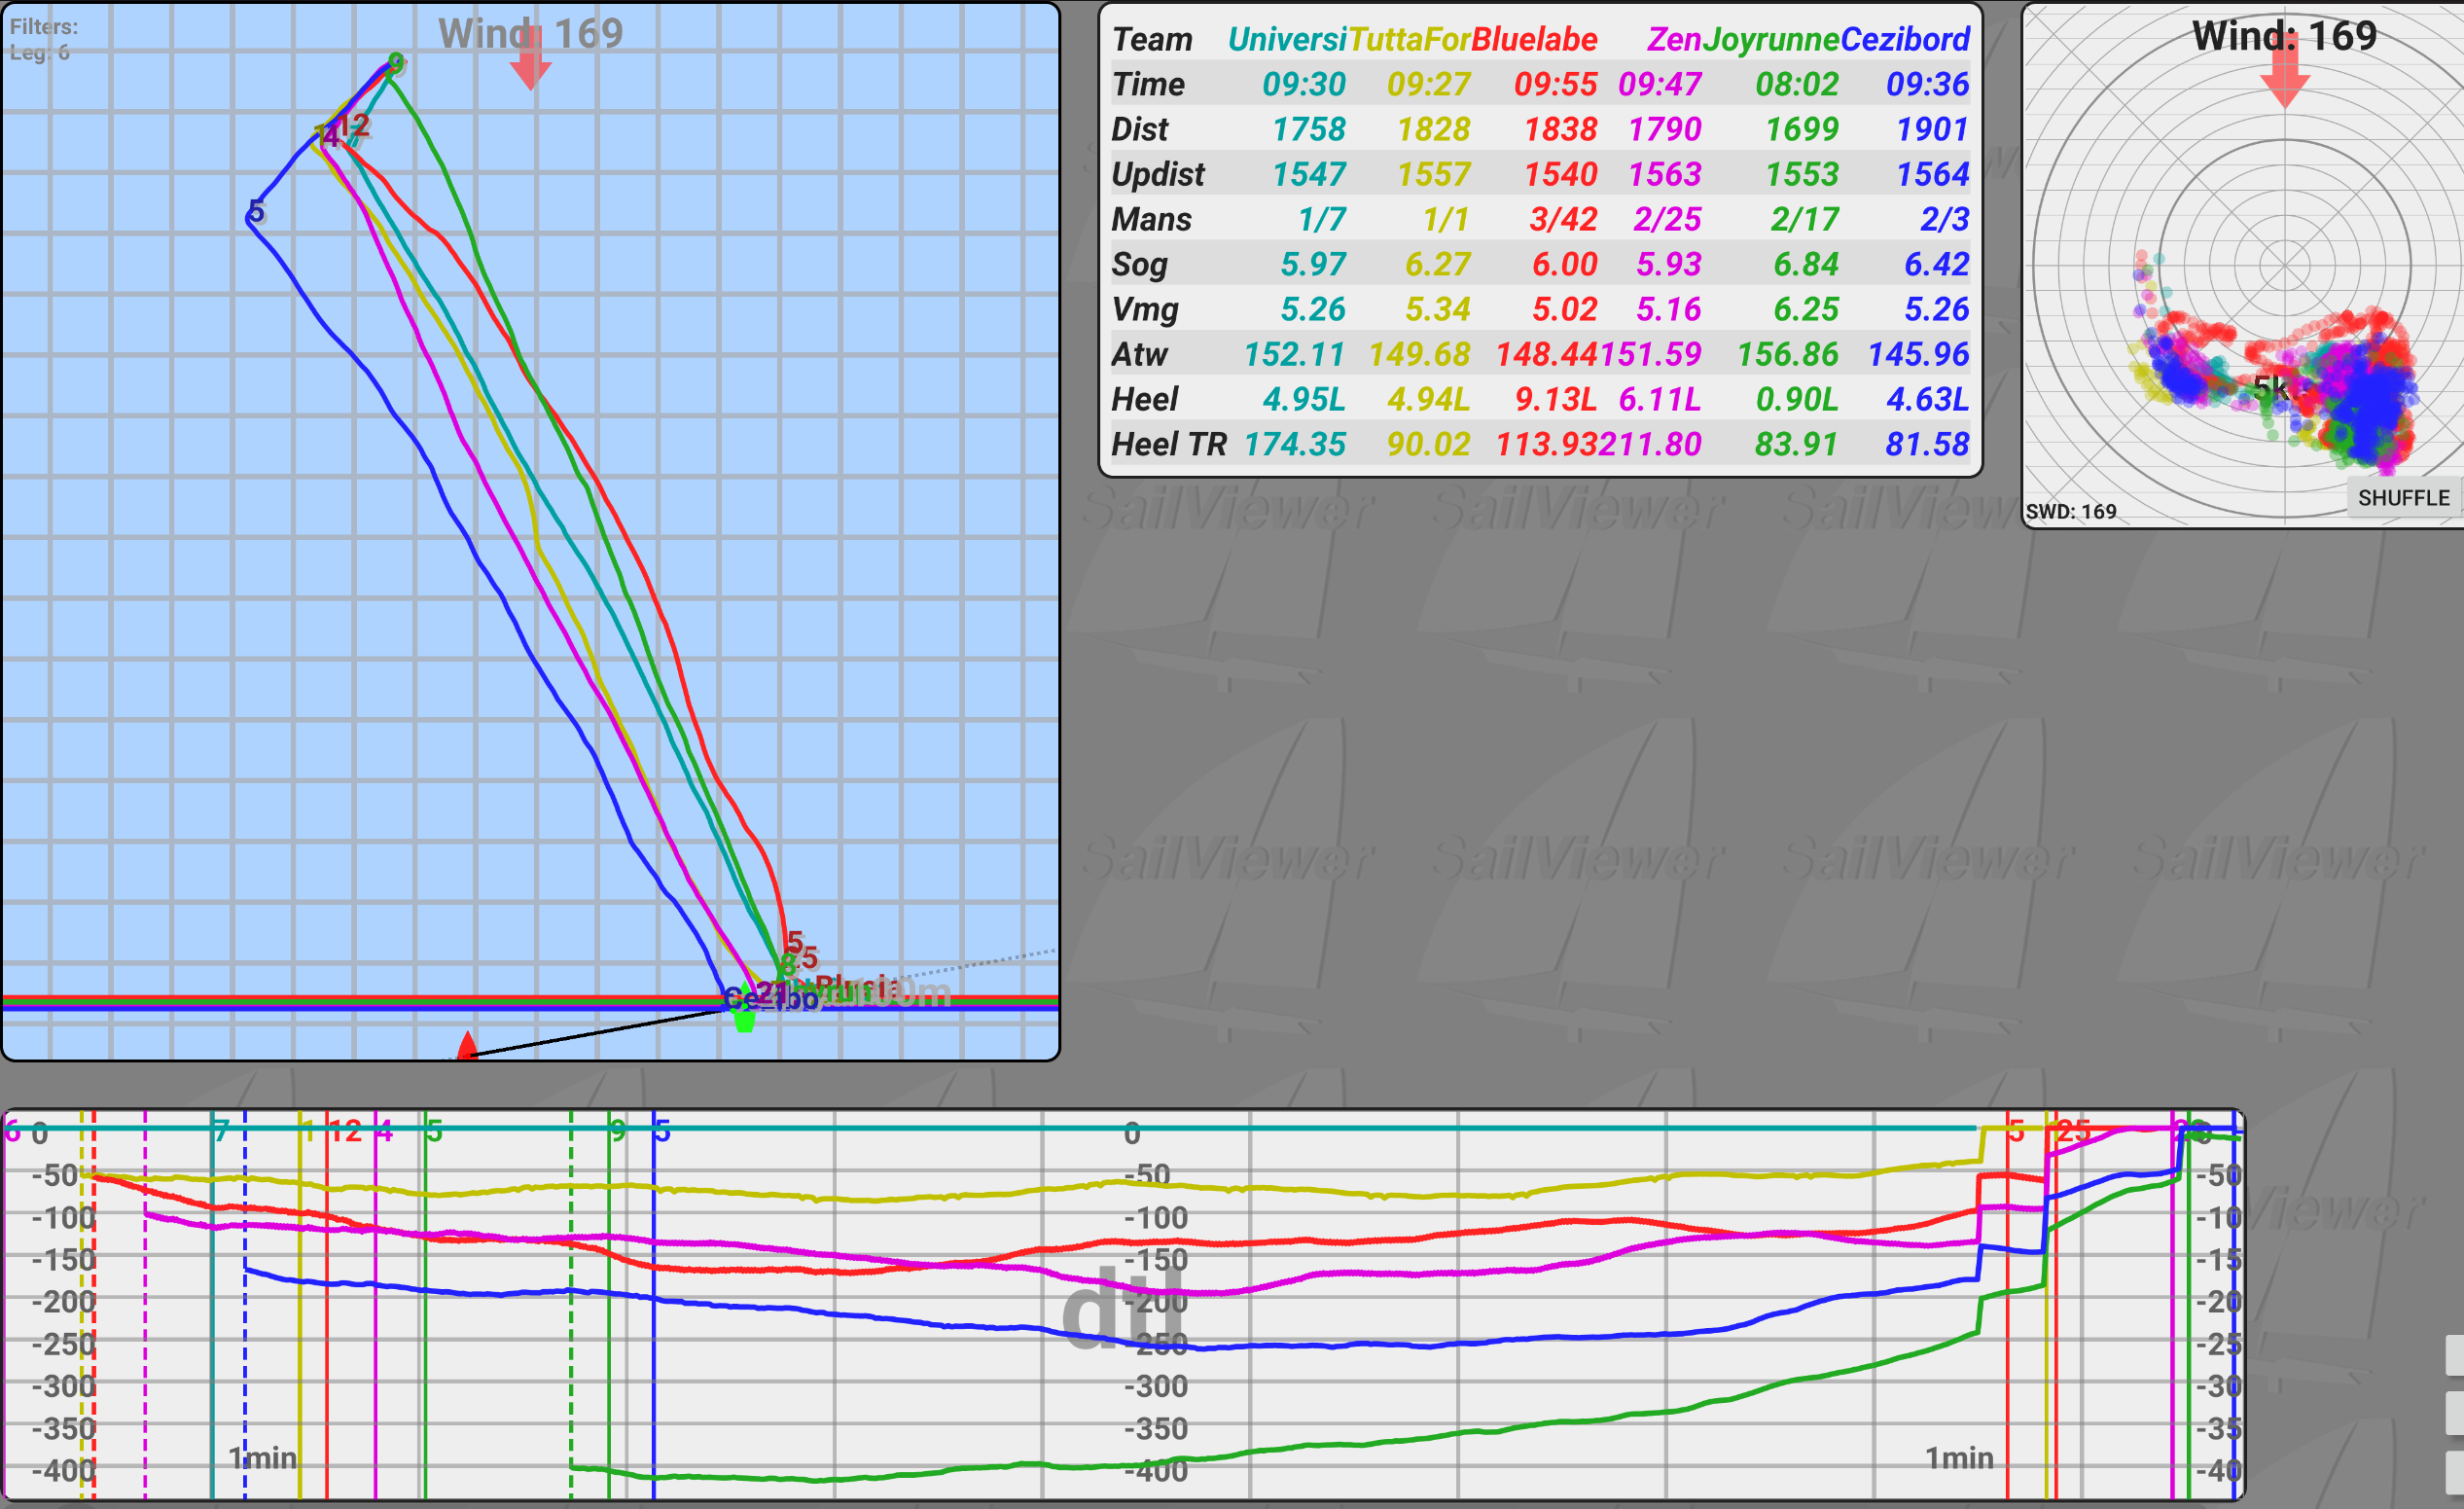Select the Joyrunne team column header
The image size is (2464, 1509).
pos(1770,39)
